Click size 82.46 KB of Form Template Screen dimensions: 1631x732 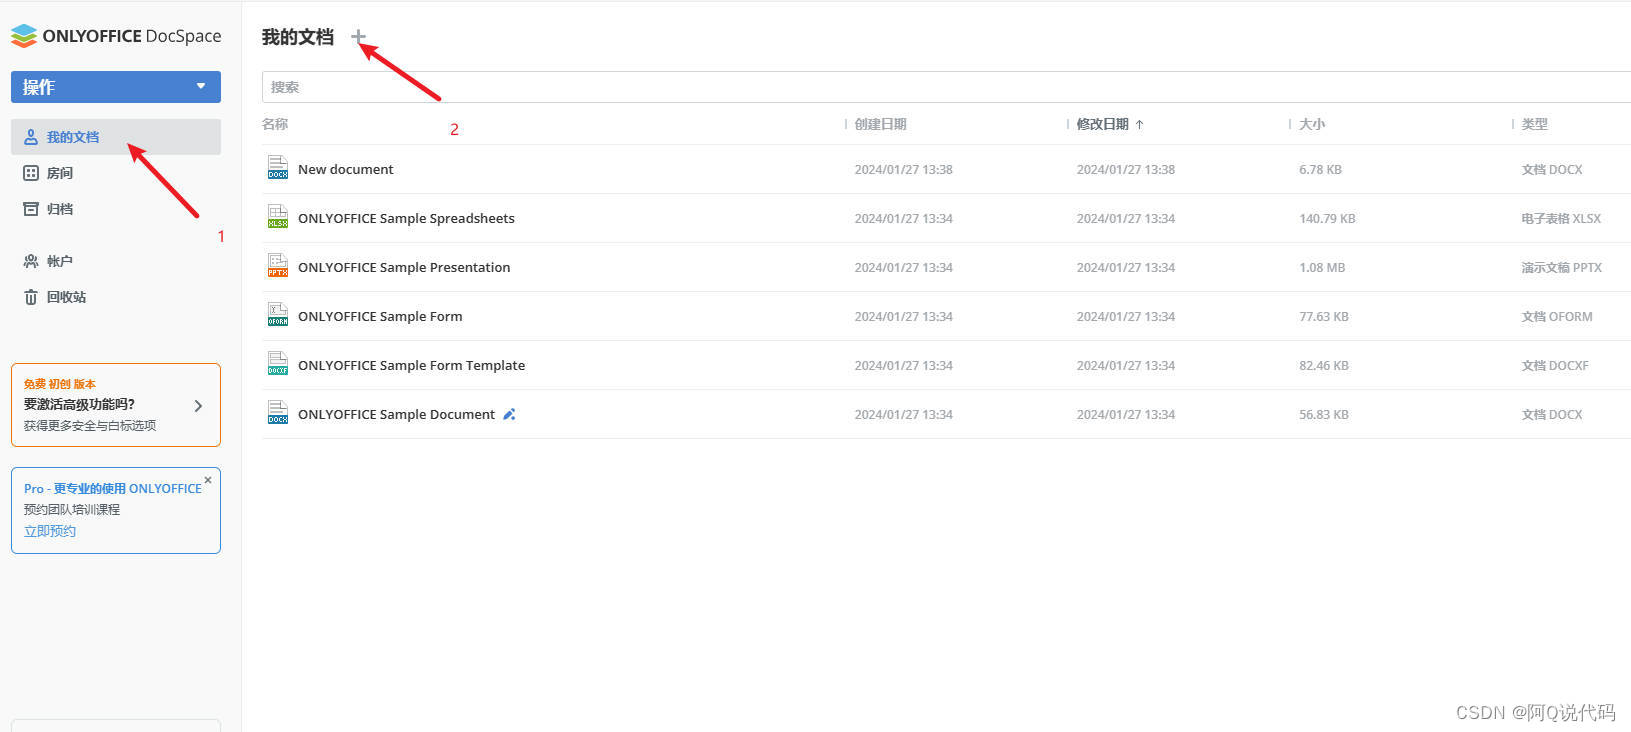(1324, 365)
